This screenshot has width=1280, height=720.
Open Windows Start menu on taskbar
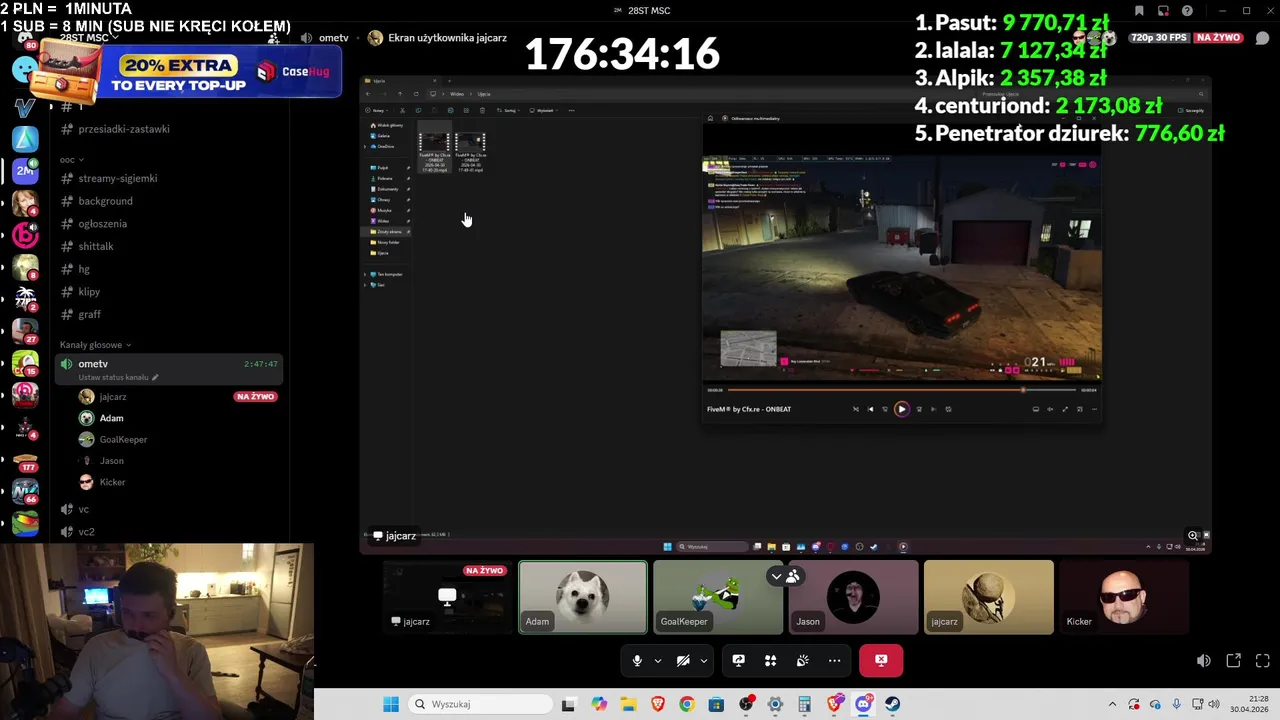pyautogui.click(x=391, y=704)
